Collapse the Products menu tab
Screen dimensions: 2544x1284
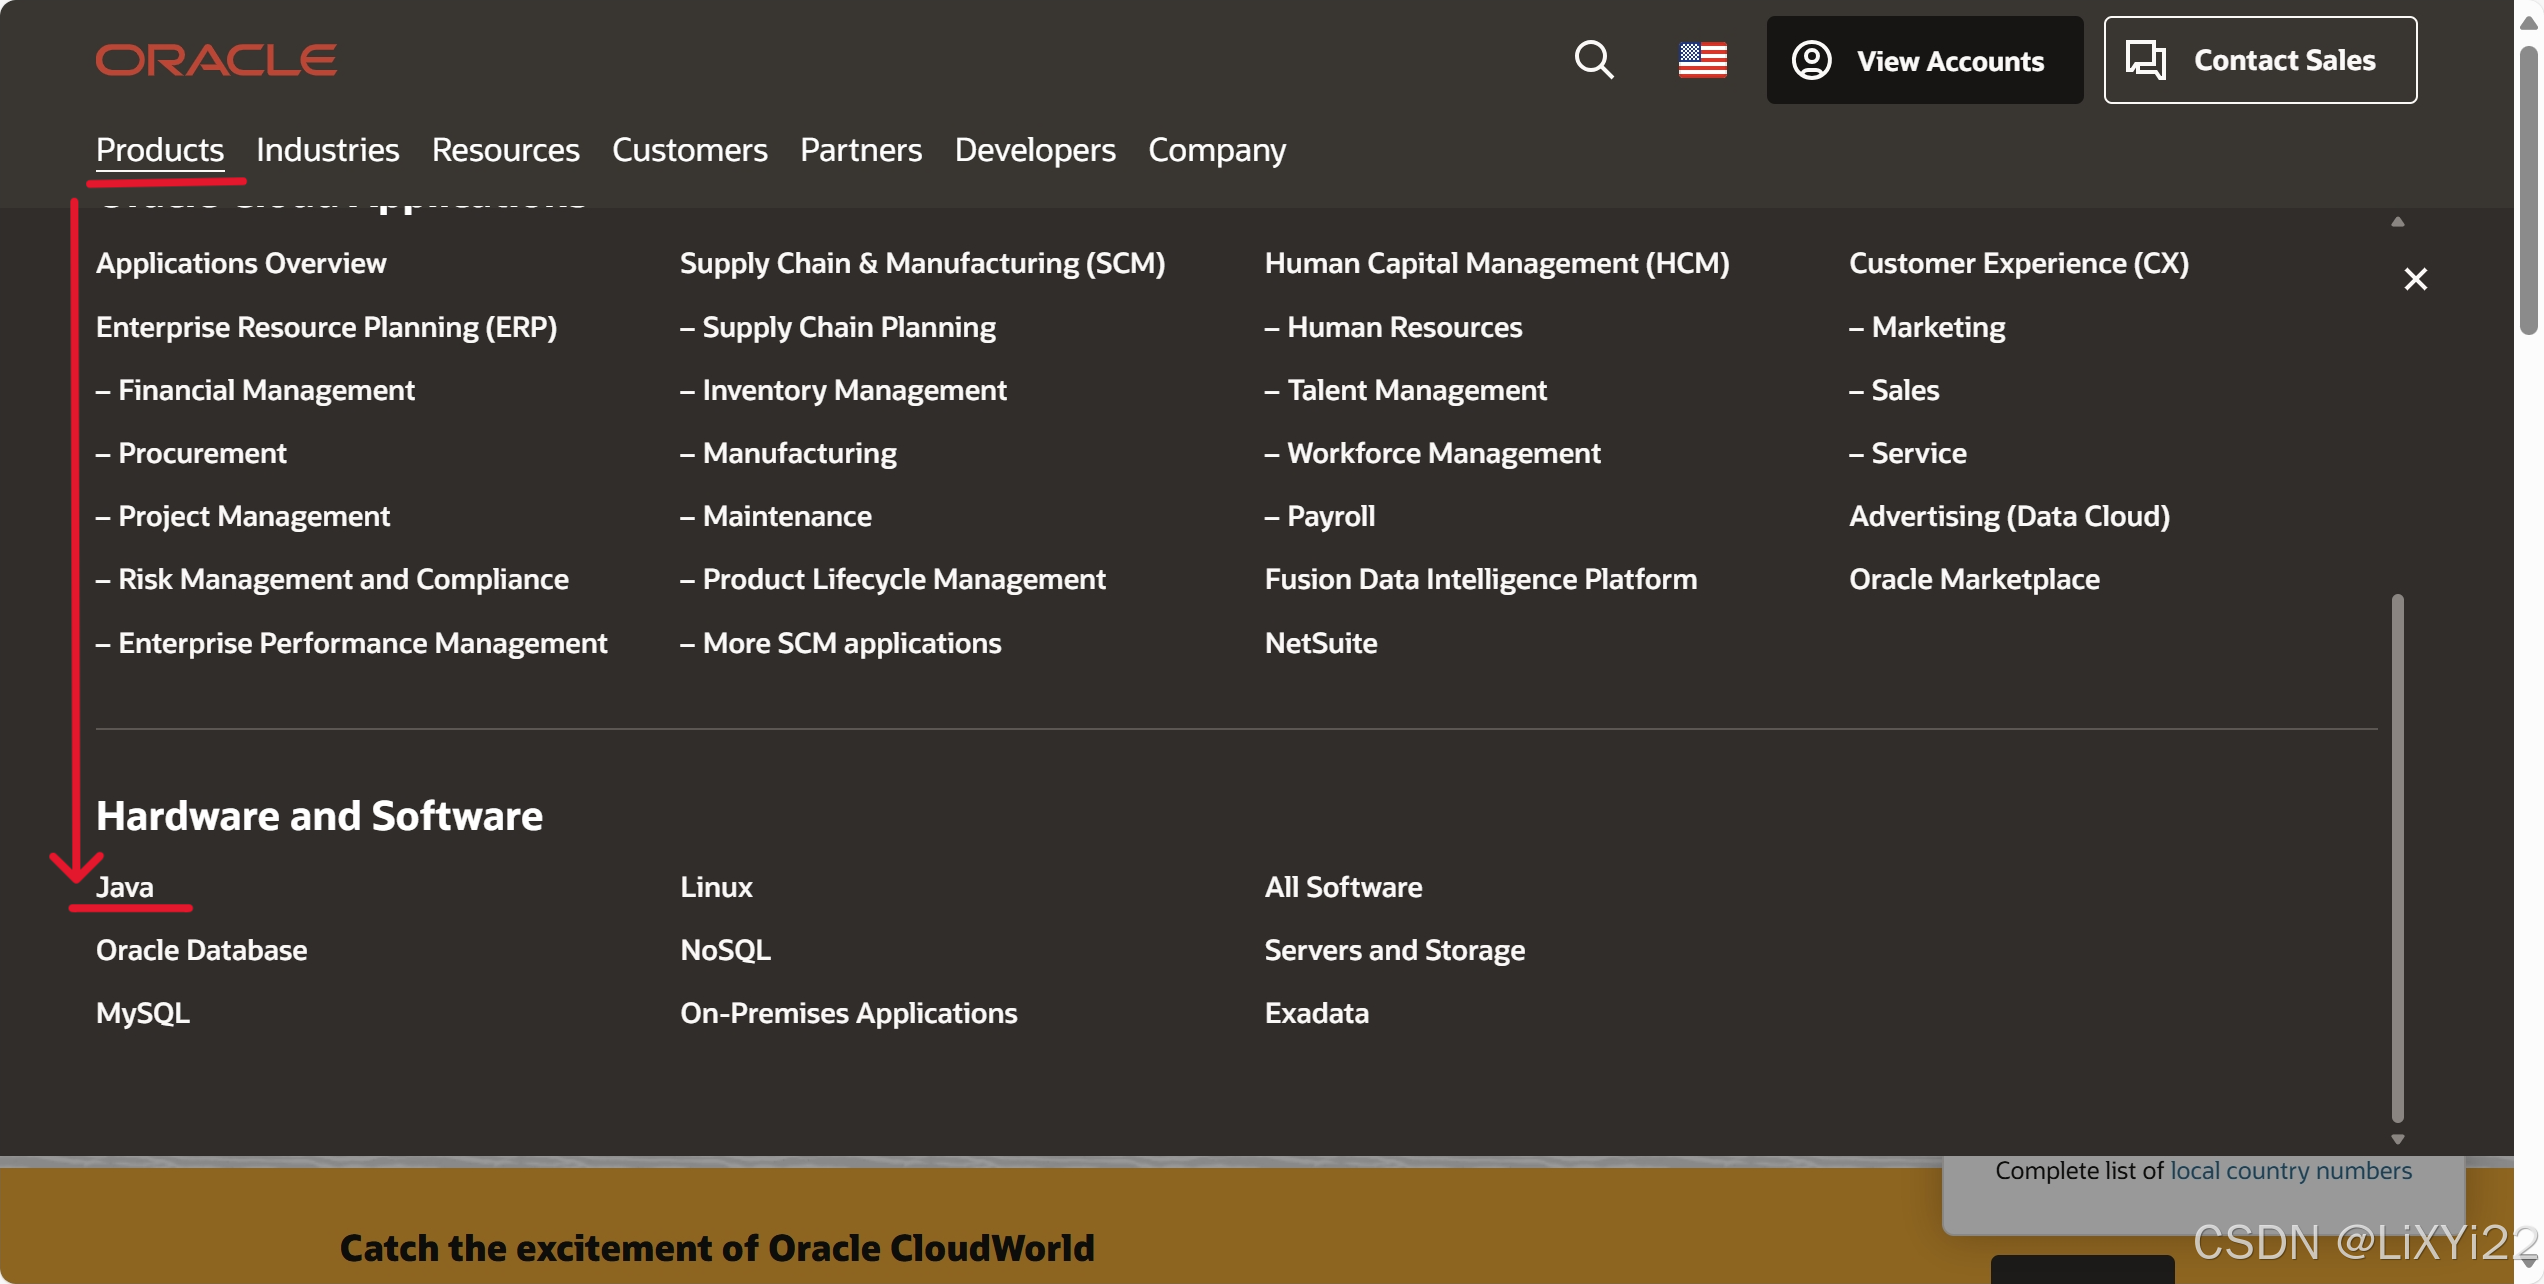[x=160, y=150]
